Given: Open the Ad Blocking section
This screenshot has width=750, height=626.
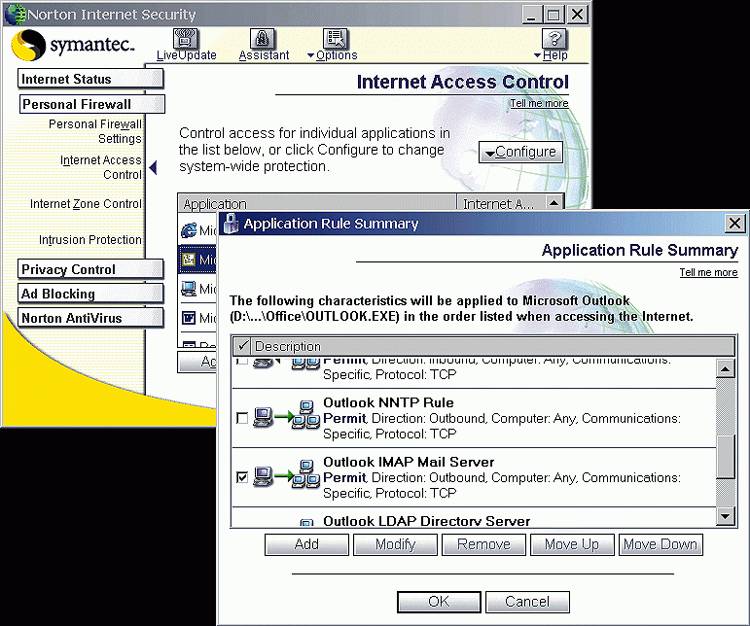Looking at the screenshot, I should point(90,294).
